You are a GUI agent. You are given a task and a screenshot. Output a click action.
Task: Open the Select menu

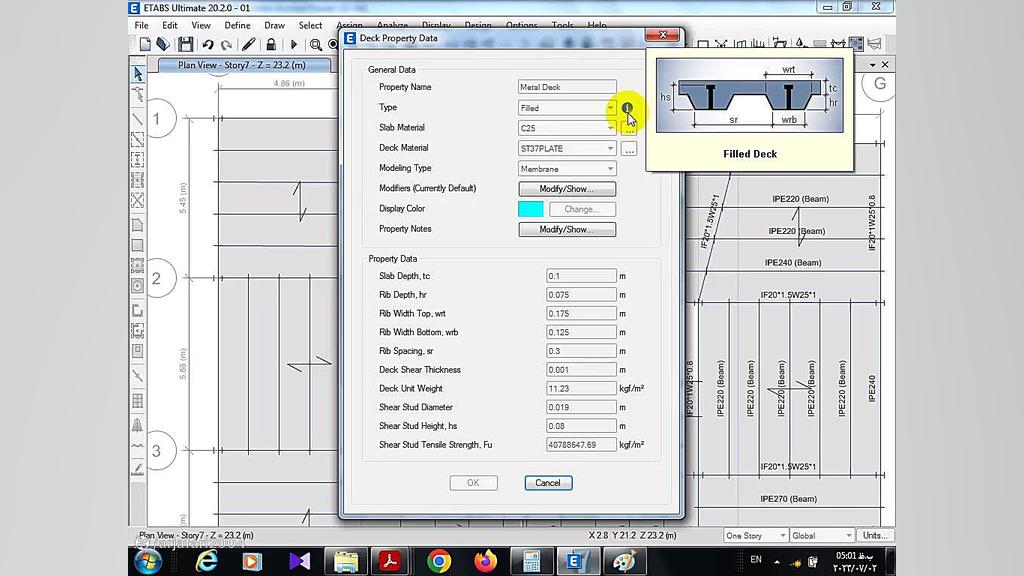310,25
